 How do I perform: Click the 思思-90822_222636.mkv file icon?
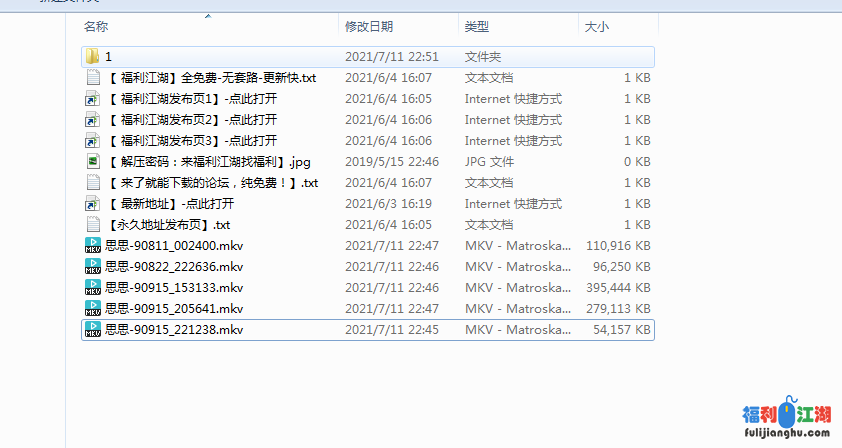coord(92,267)
